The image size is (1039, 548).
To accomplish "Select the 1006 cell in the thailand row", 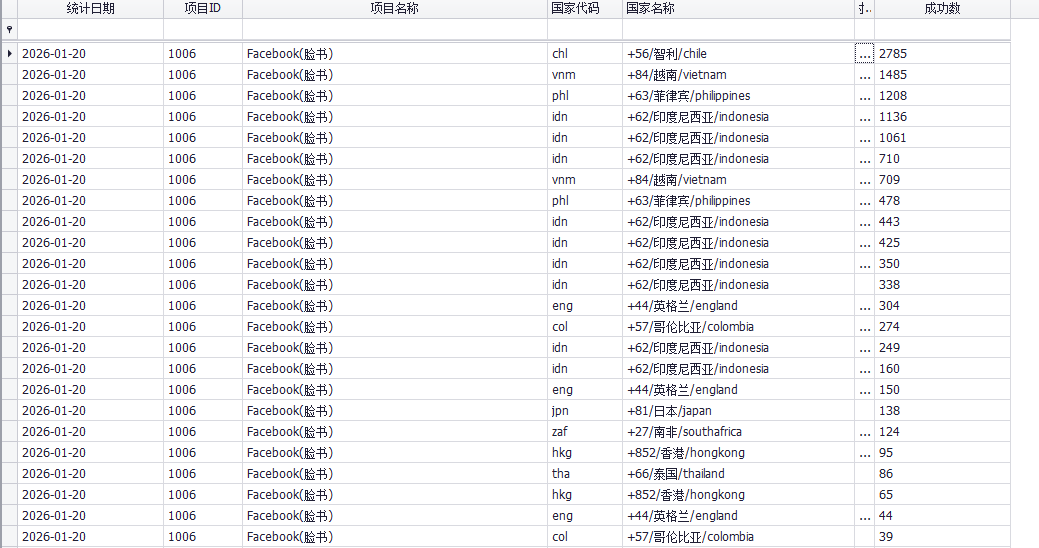I will [x=203, y=474].
